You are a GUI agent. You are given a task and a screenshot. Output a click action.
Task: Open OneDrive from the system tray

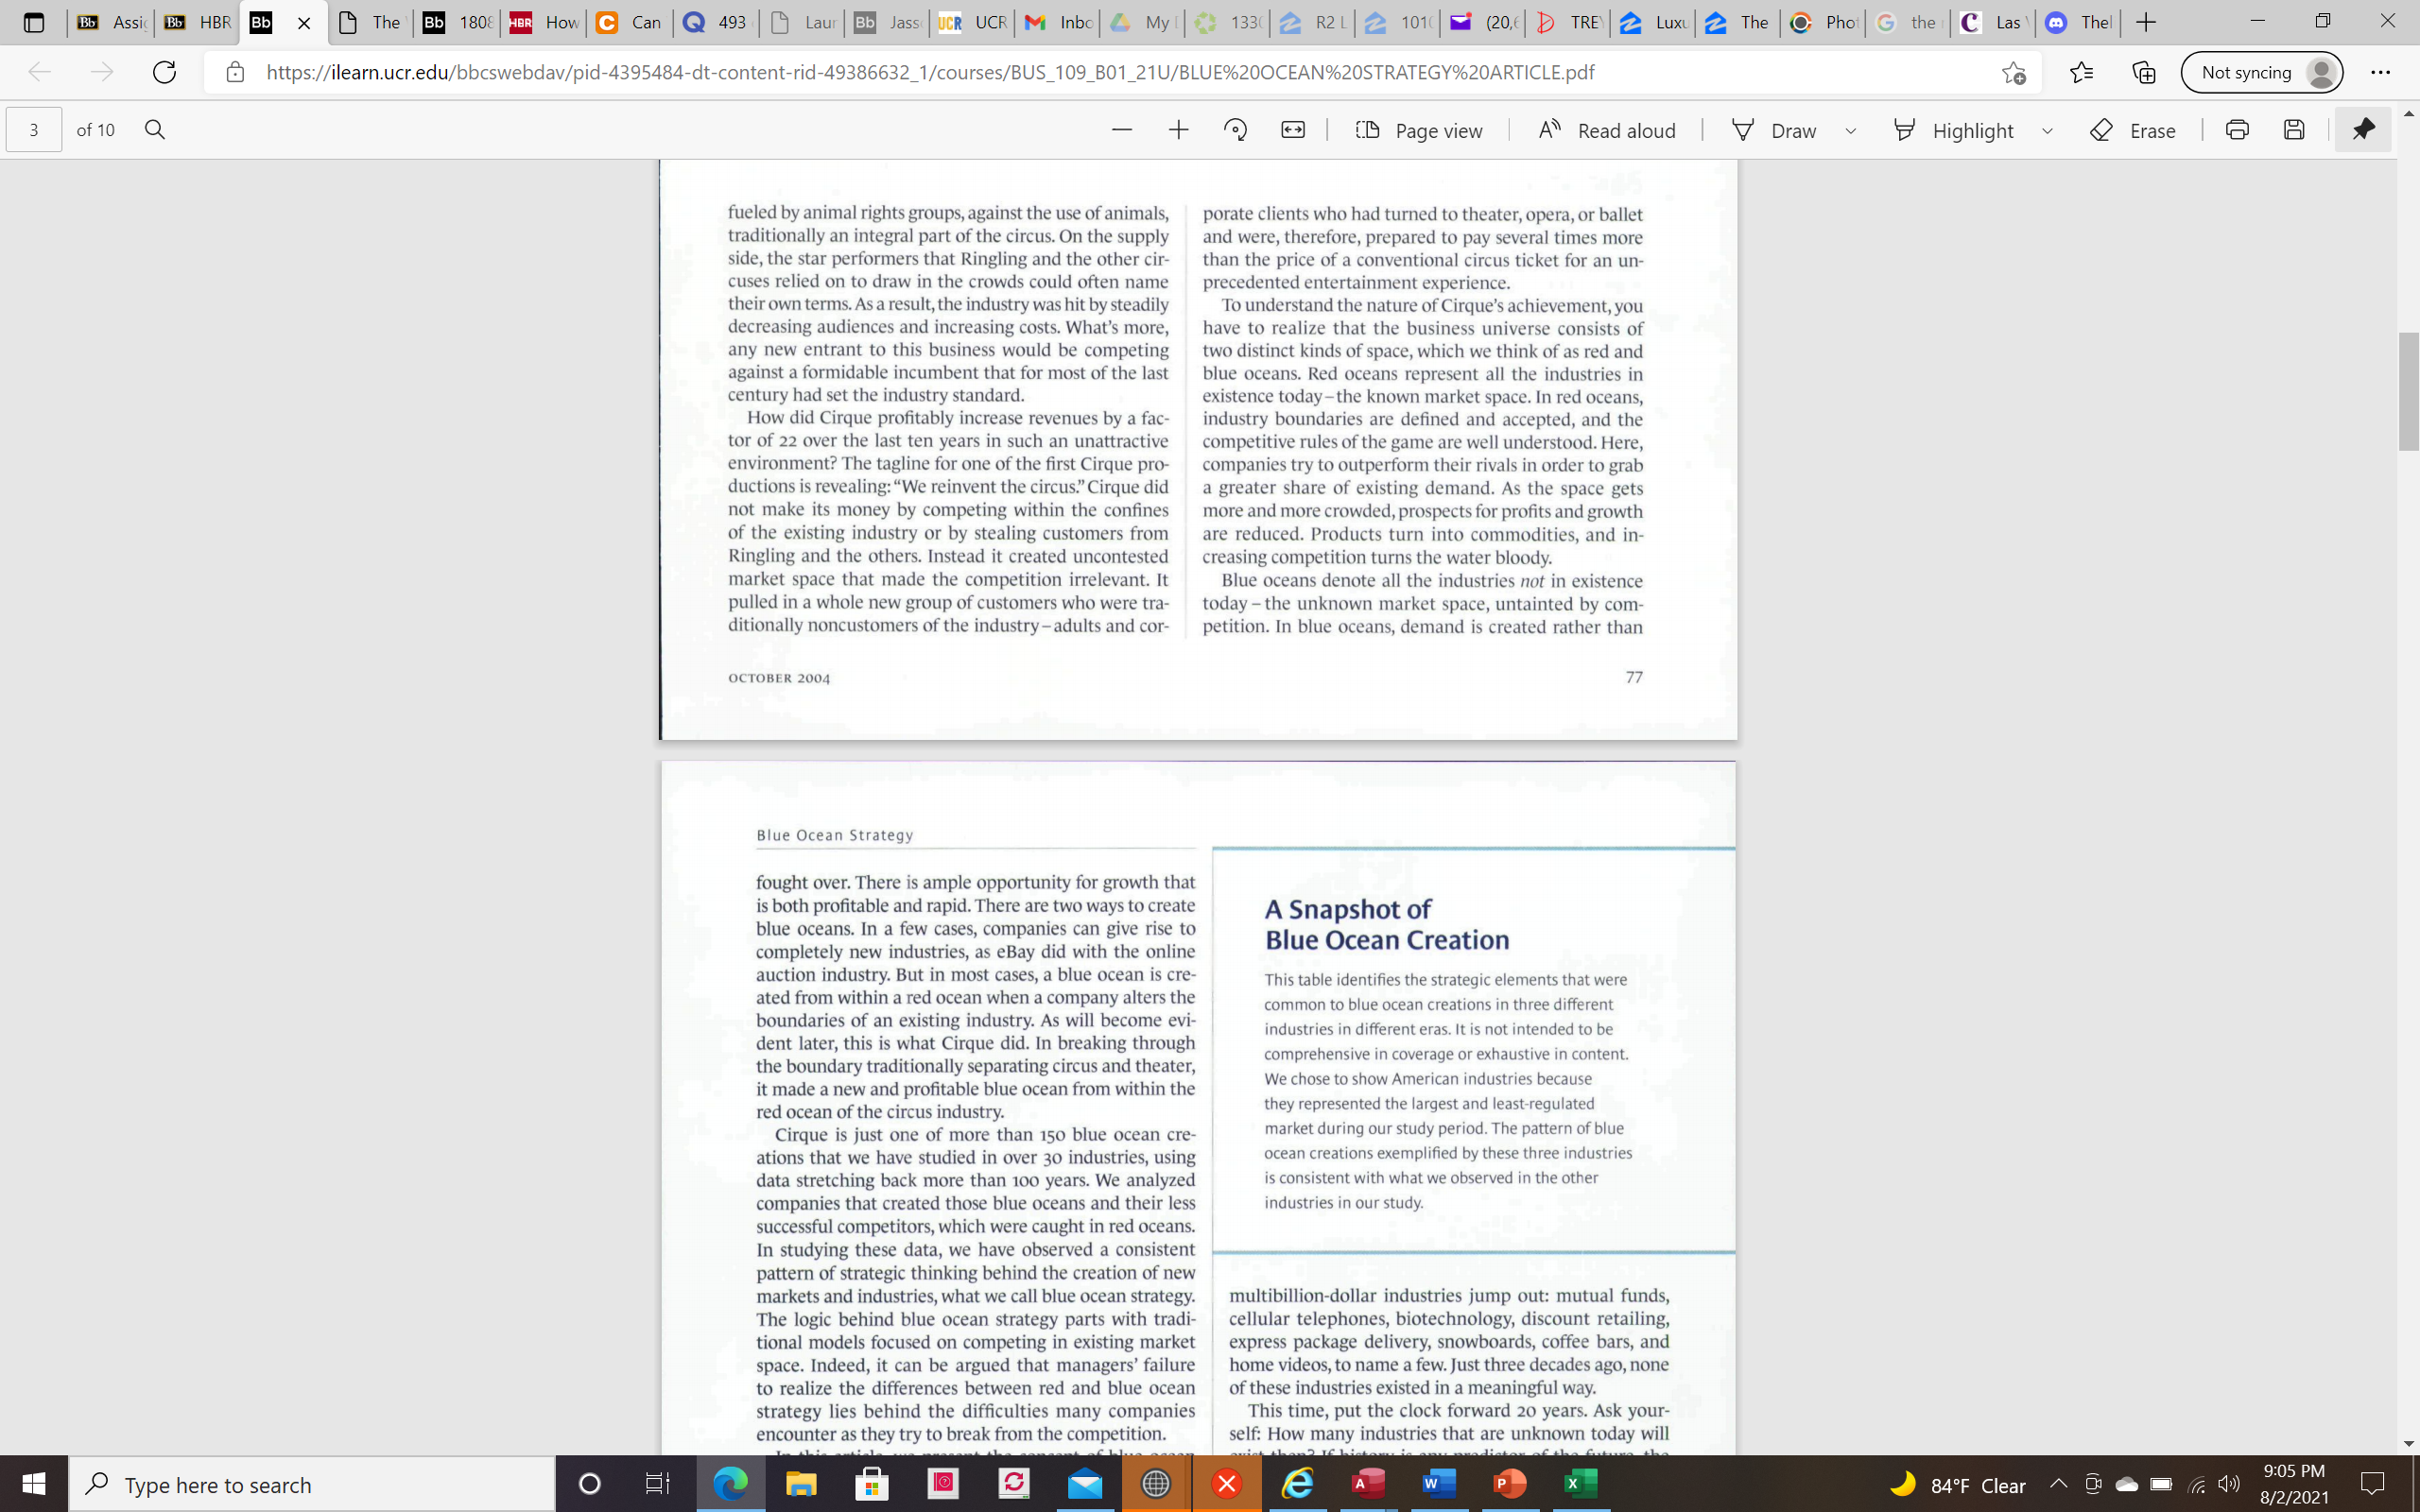point(2127,1484)
